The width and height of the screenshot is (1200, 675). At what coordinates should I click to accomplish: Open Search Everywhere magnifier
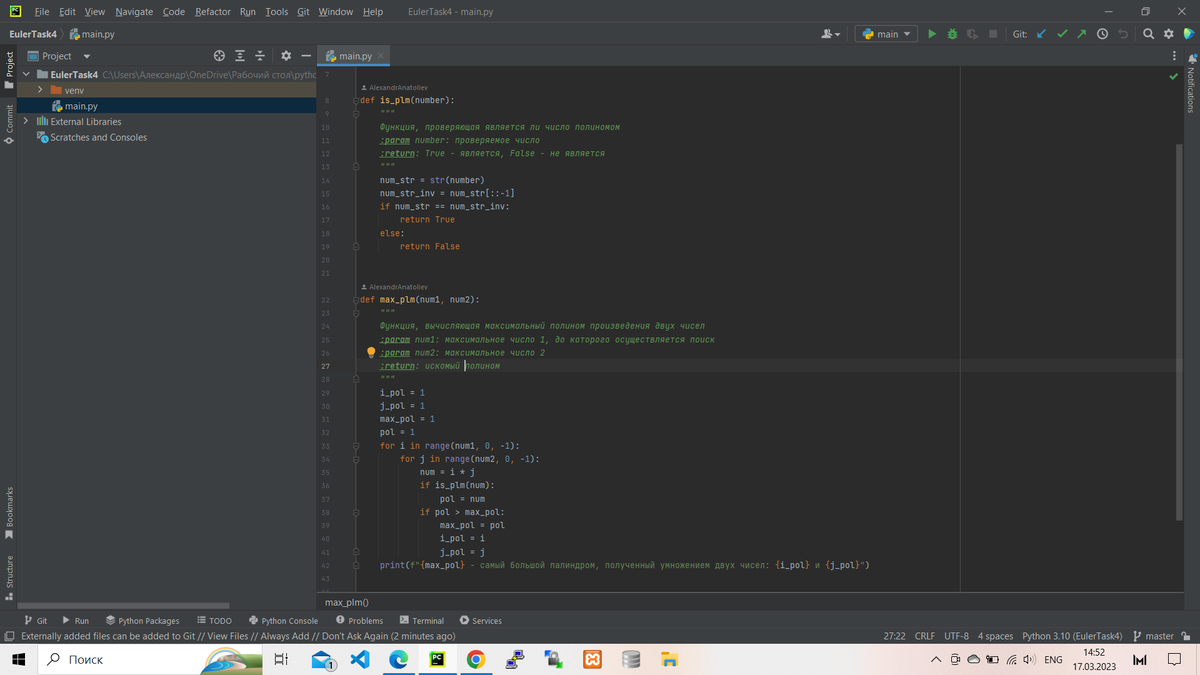tap(1147, 33)
